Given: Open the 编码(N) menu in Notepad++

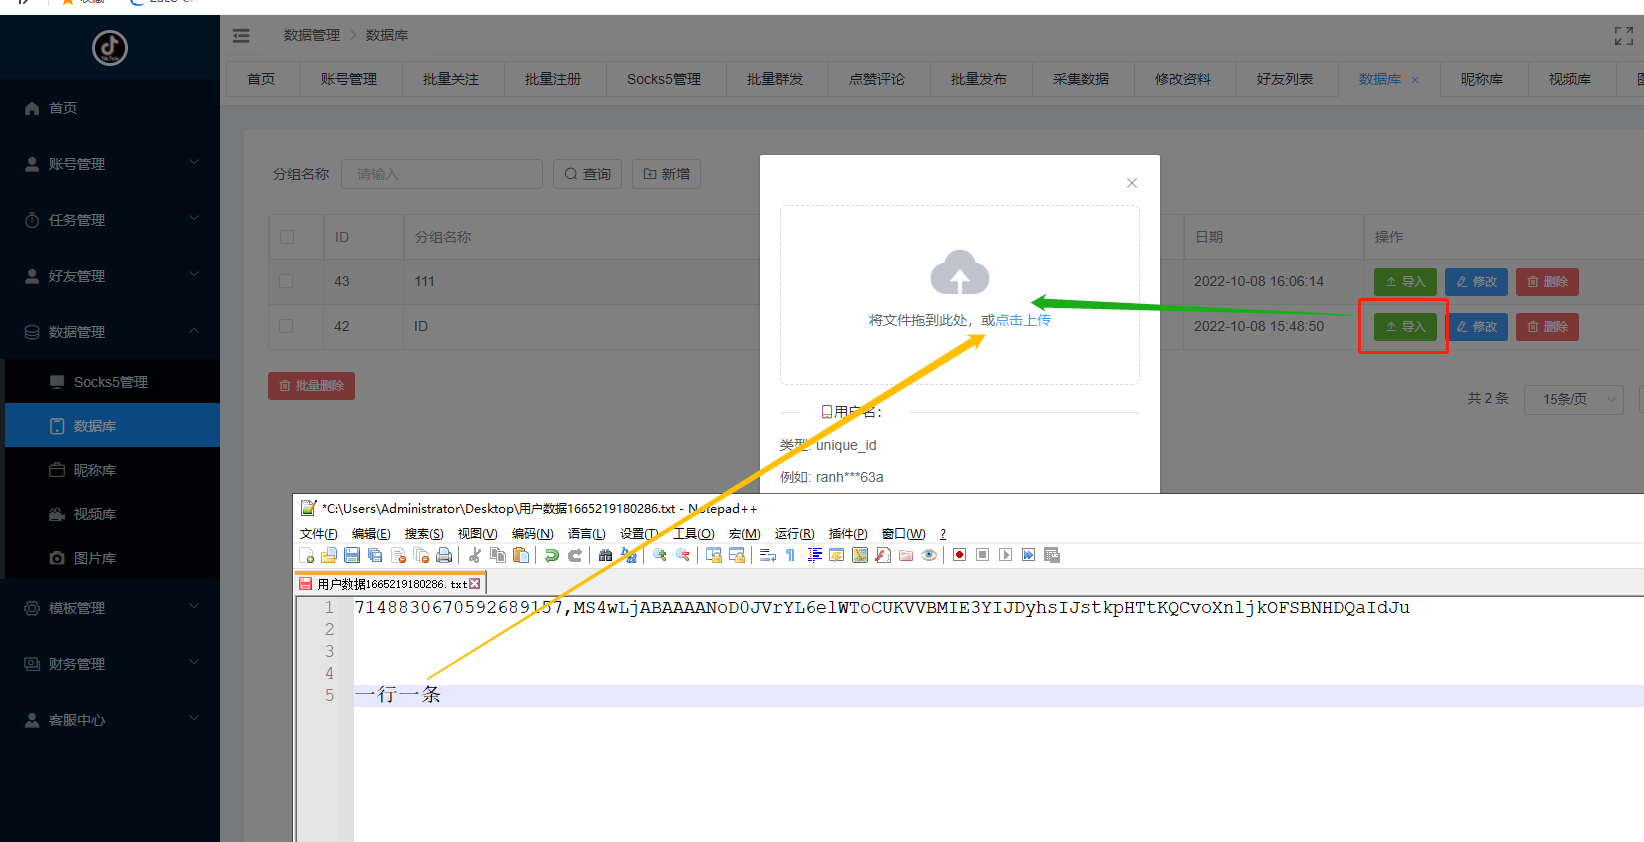Looking at the screenshot, I should point(532,534).
